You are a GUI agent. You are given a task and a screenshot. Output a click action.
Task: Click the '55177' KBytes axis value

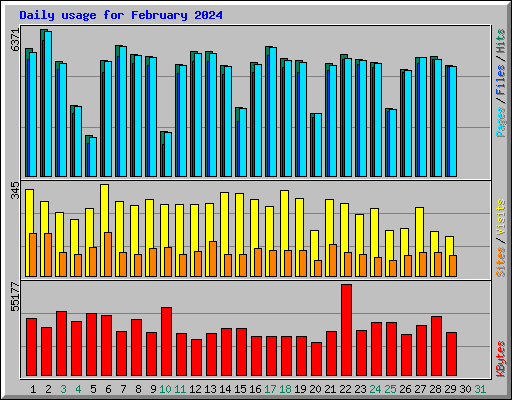pyautogui.click(x=15, y=296)
